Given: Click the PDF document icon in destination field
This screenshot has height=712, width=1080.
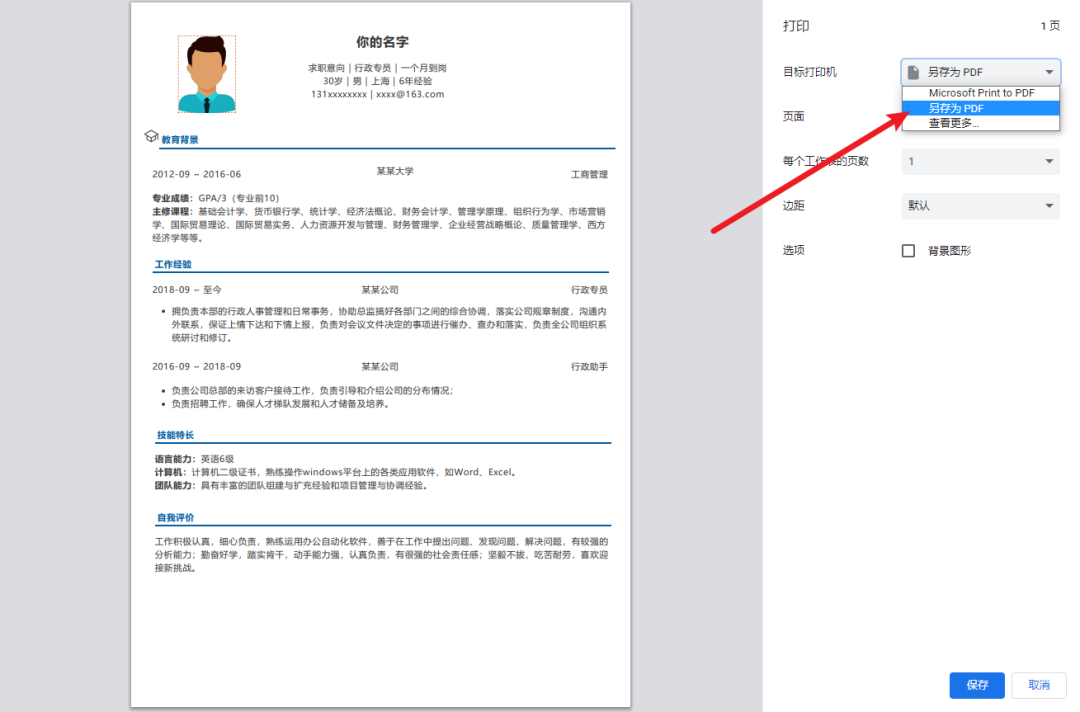Looking at the screenshot, I should point(913,72).
